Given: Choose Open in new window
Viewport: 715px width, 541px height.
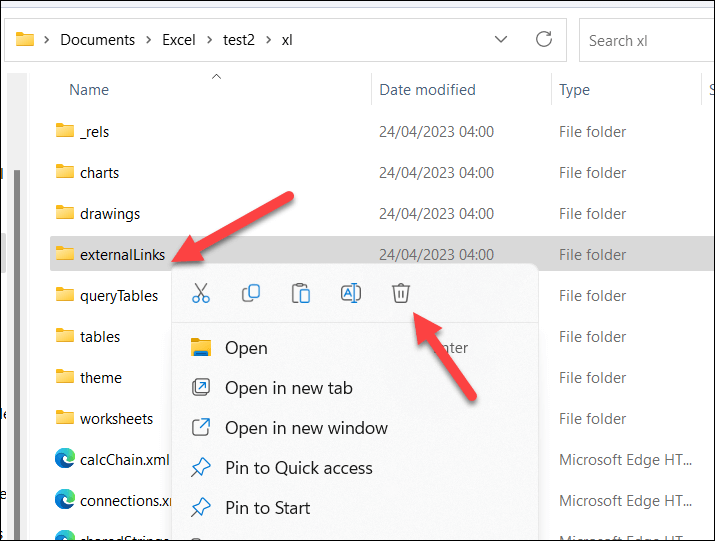Looking at the screenshot, I should click(x=355, y=428).
